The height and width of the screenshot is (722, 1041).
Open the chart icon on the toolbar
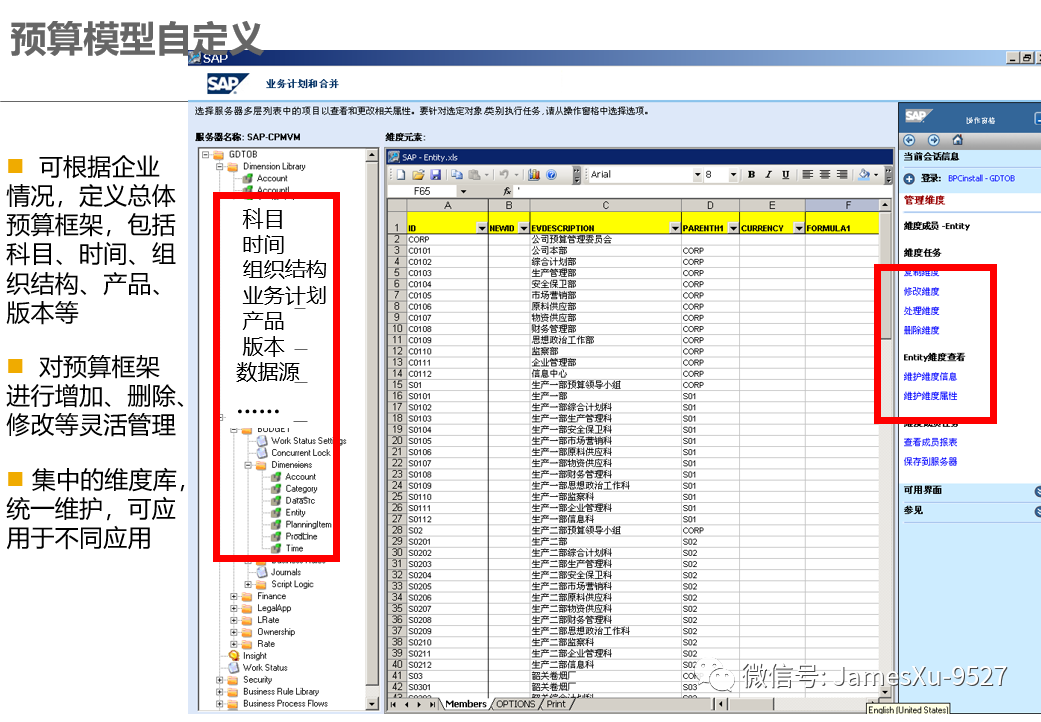click(x=533, y=174)
